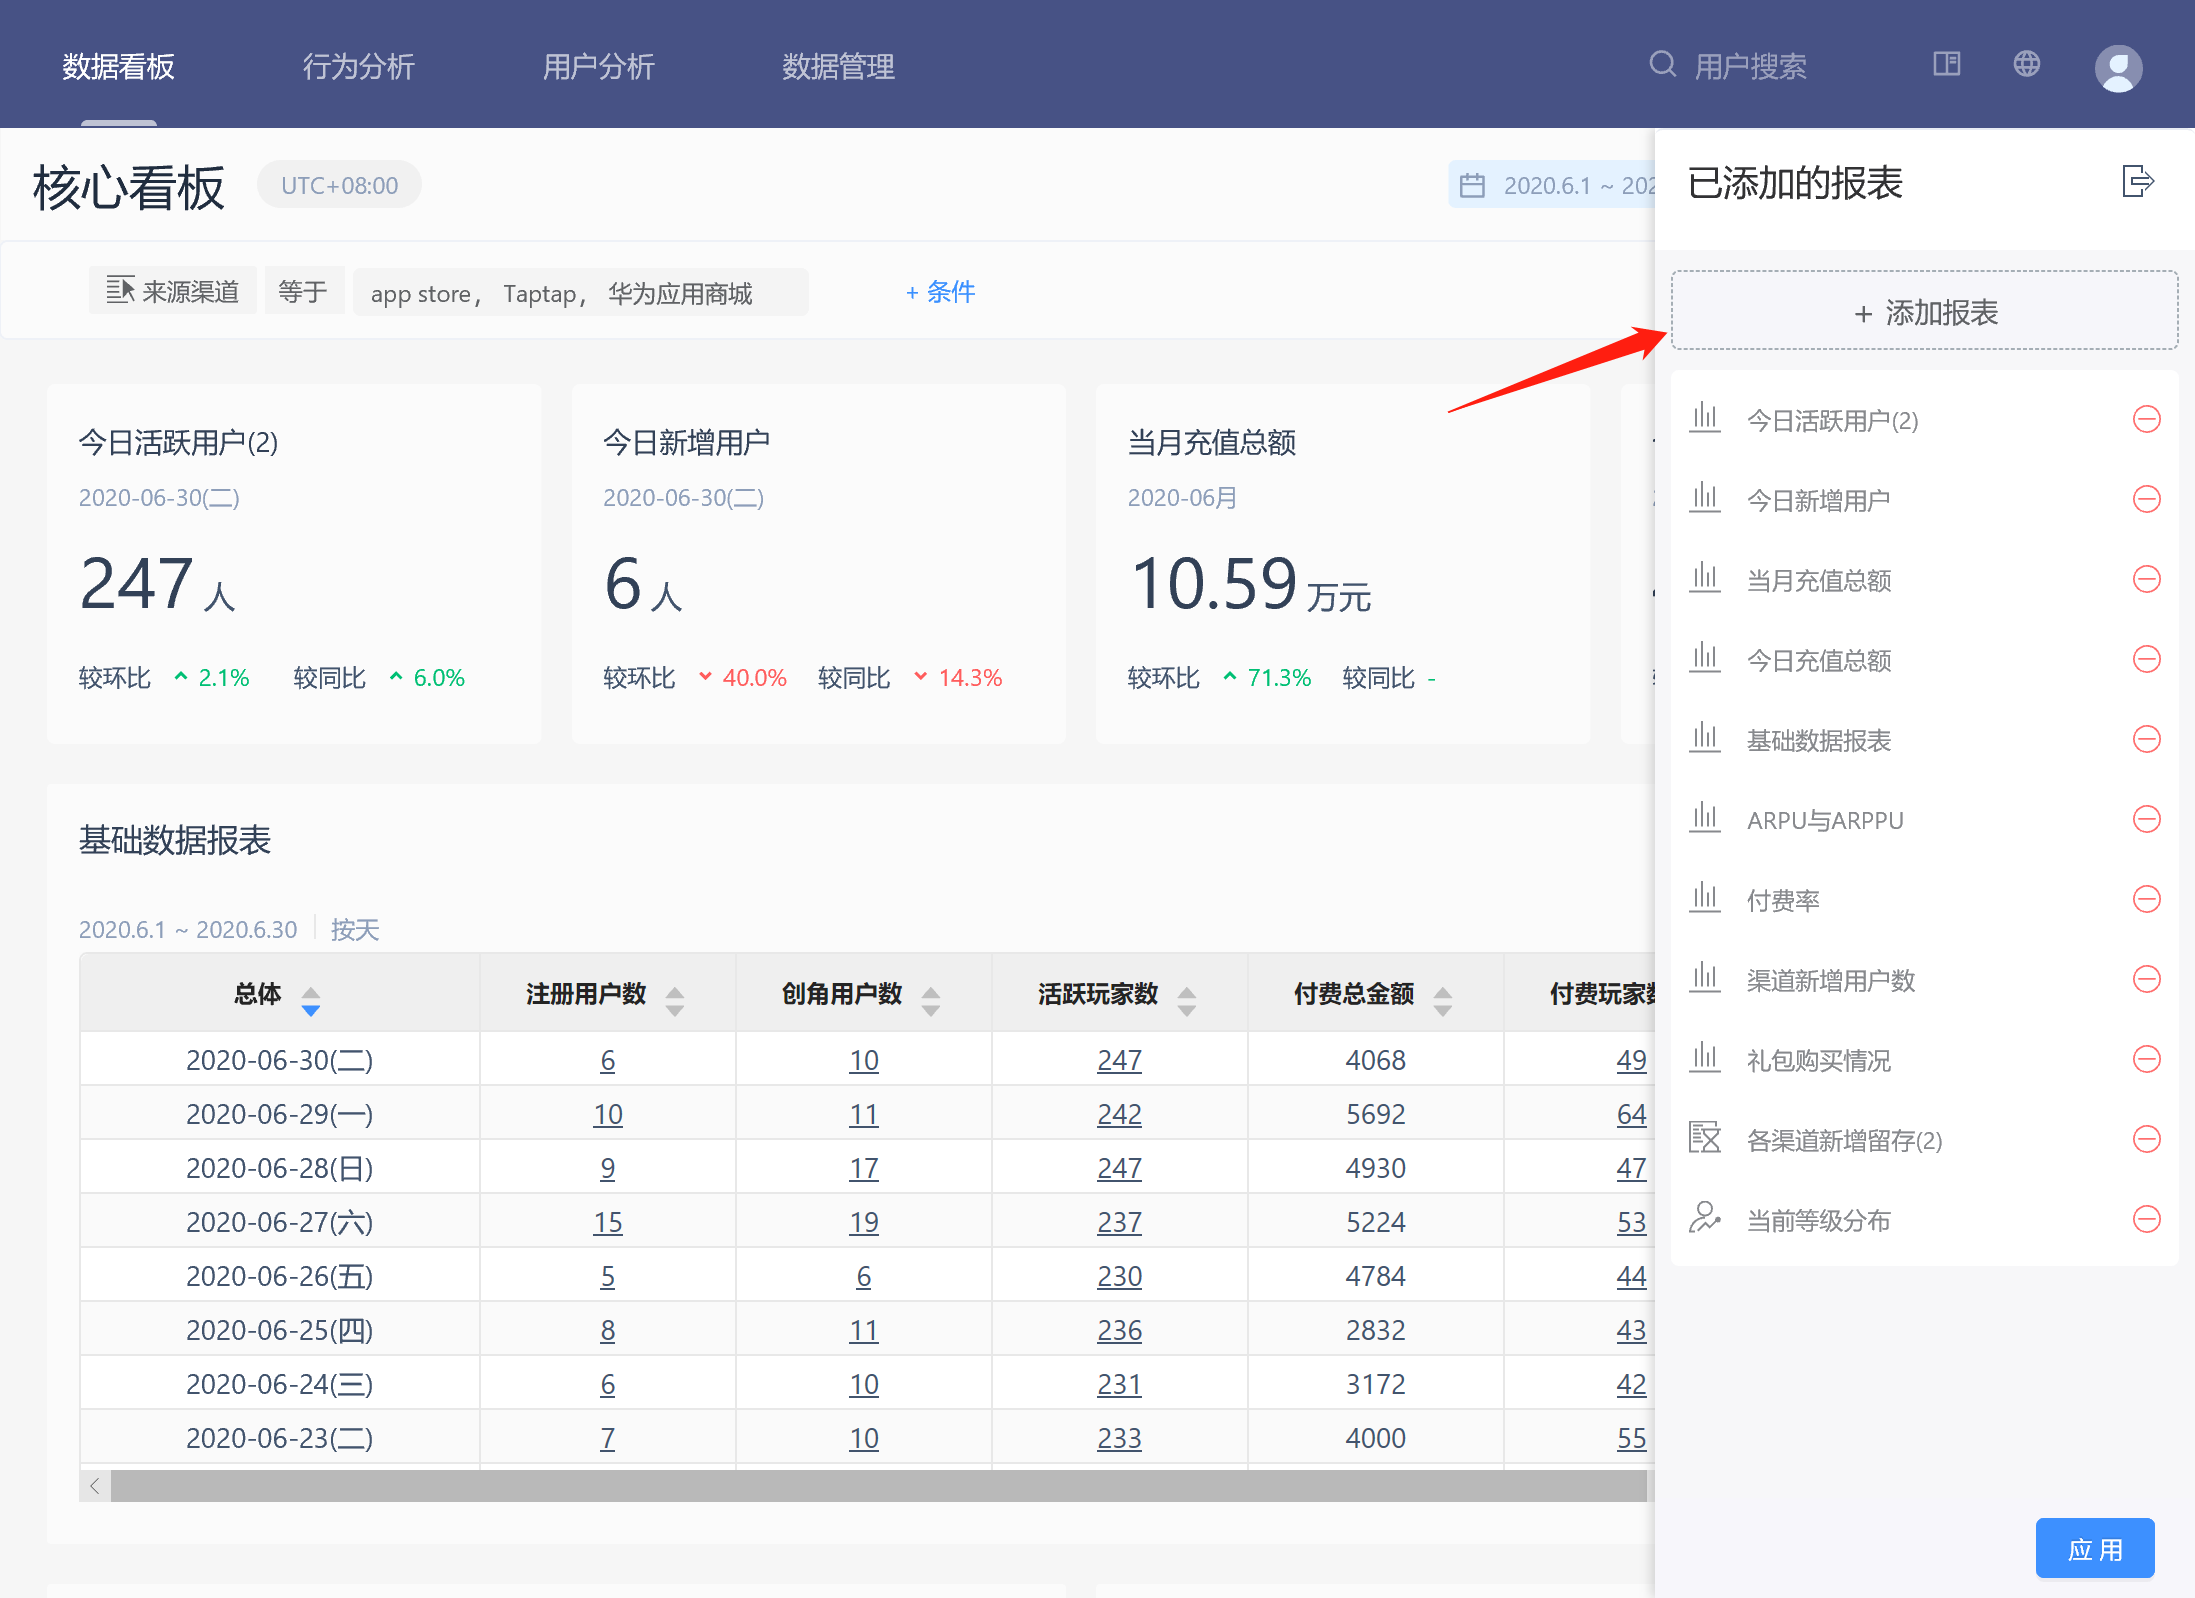Click the 应用 apply button
The width and height of the screenshot is (2195, 1598).
coord(2094,1549)
